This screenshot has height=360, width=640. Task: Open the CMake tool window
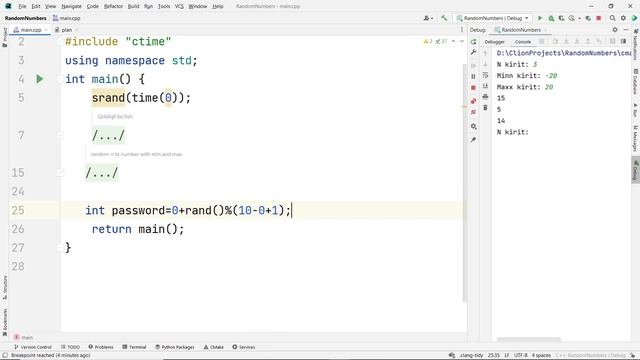pos(213,347)
